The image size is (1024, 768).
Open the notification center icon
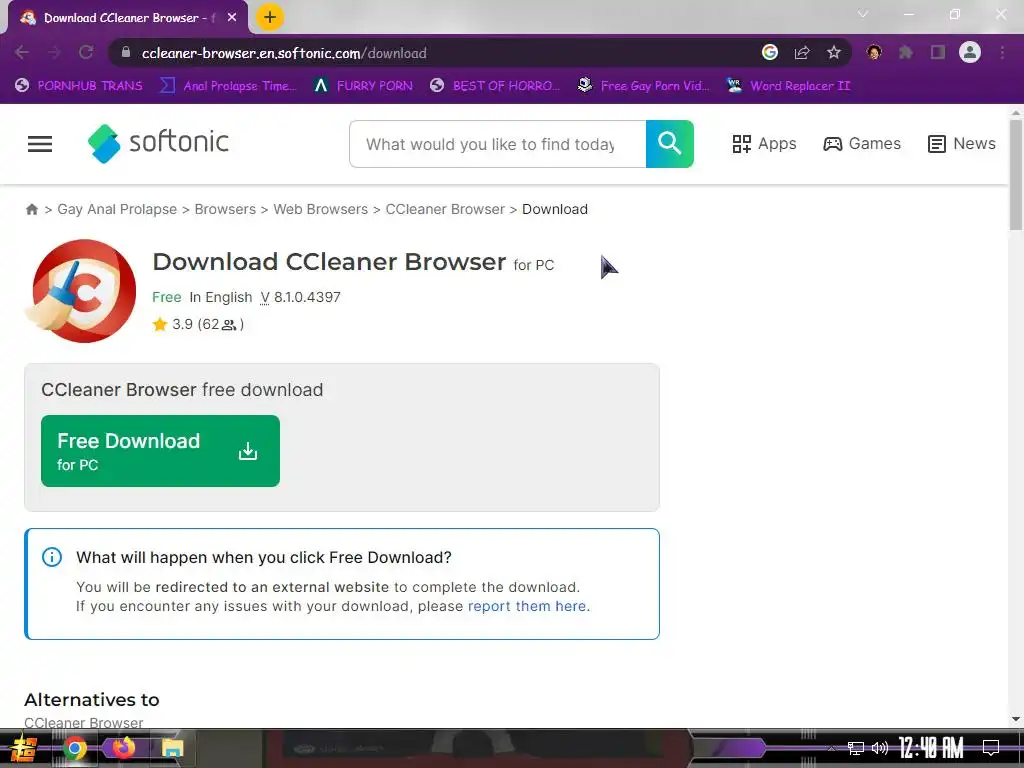click(991, 748)
